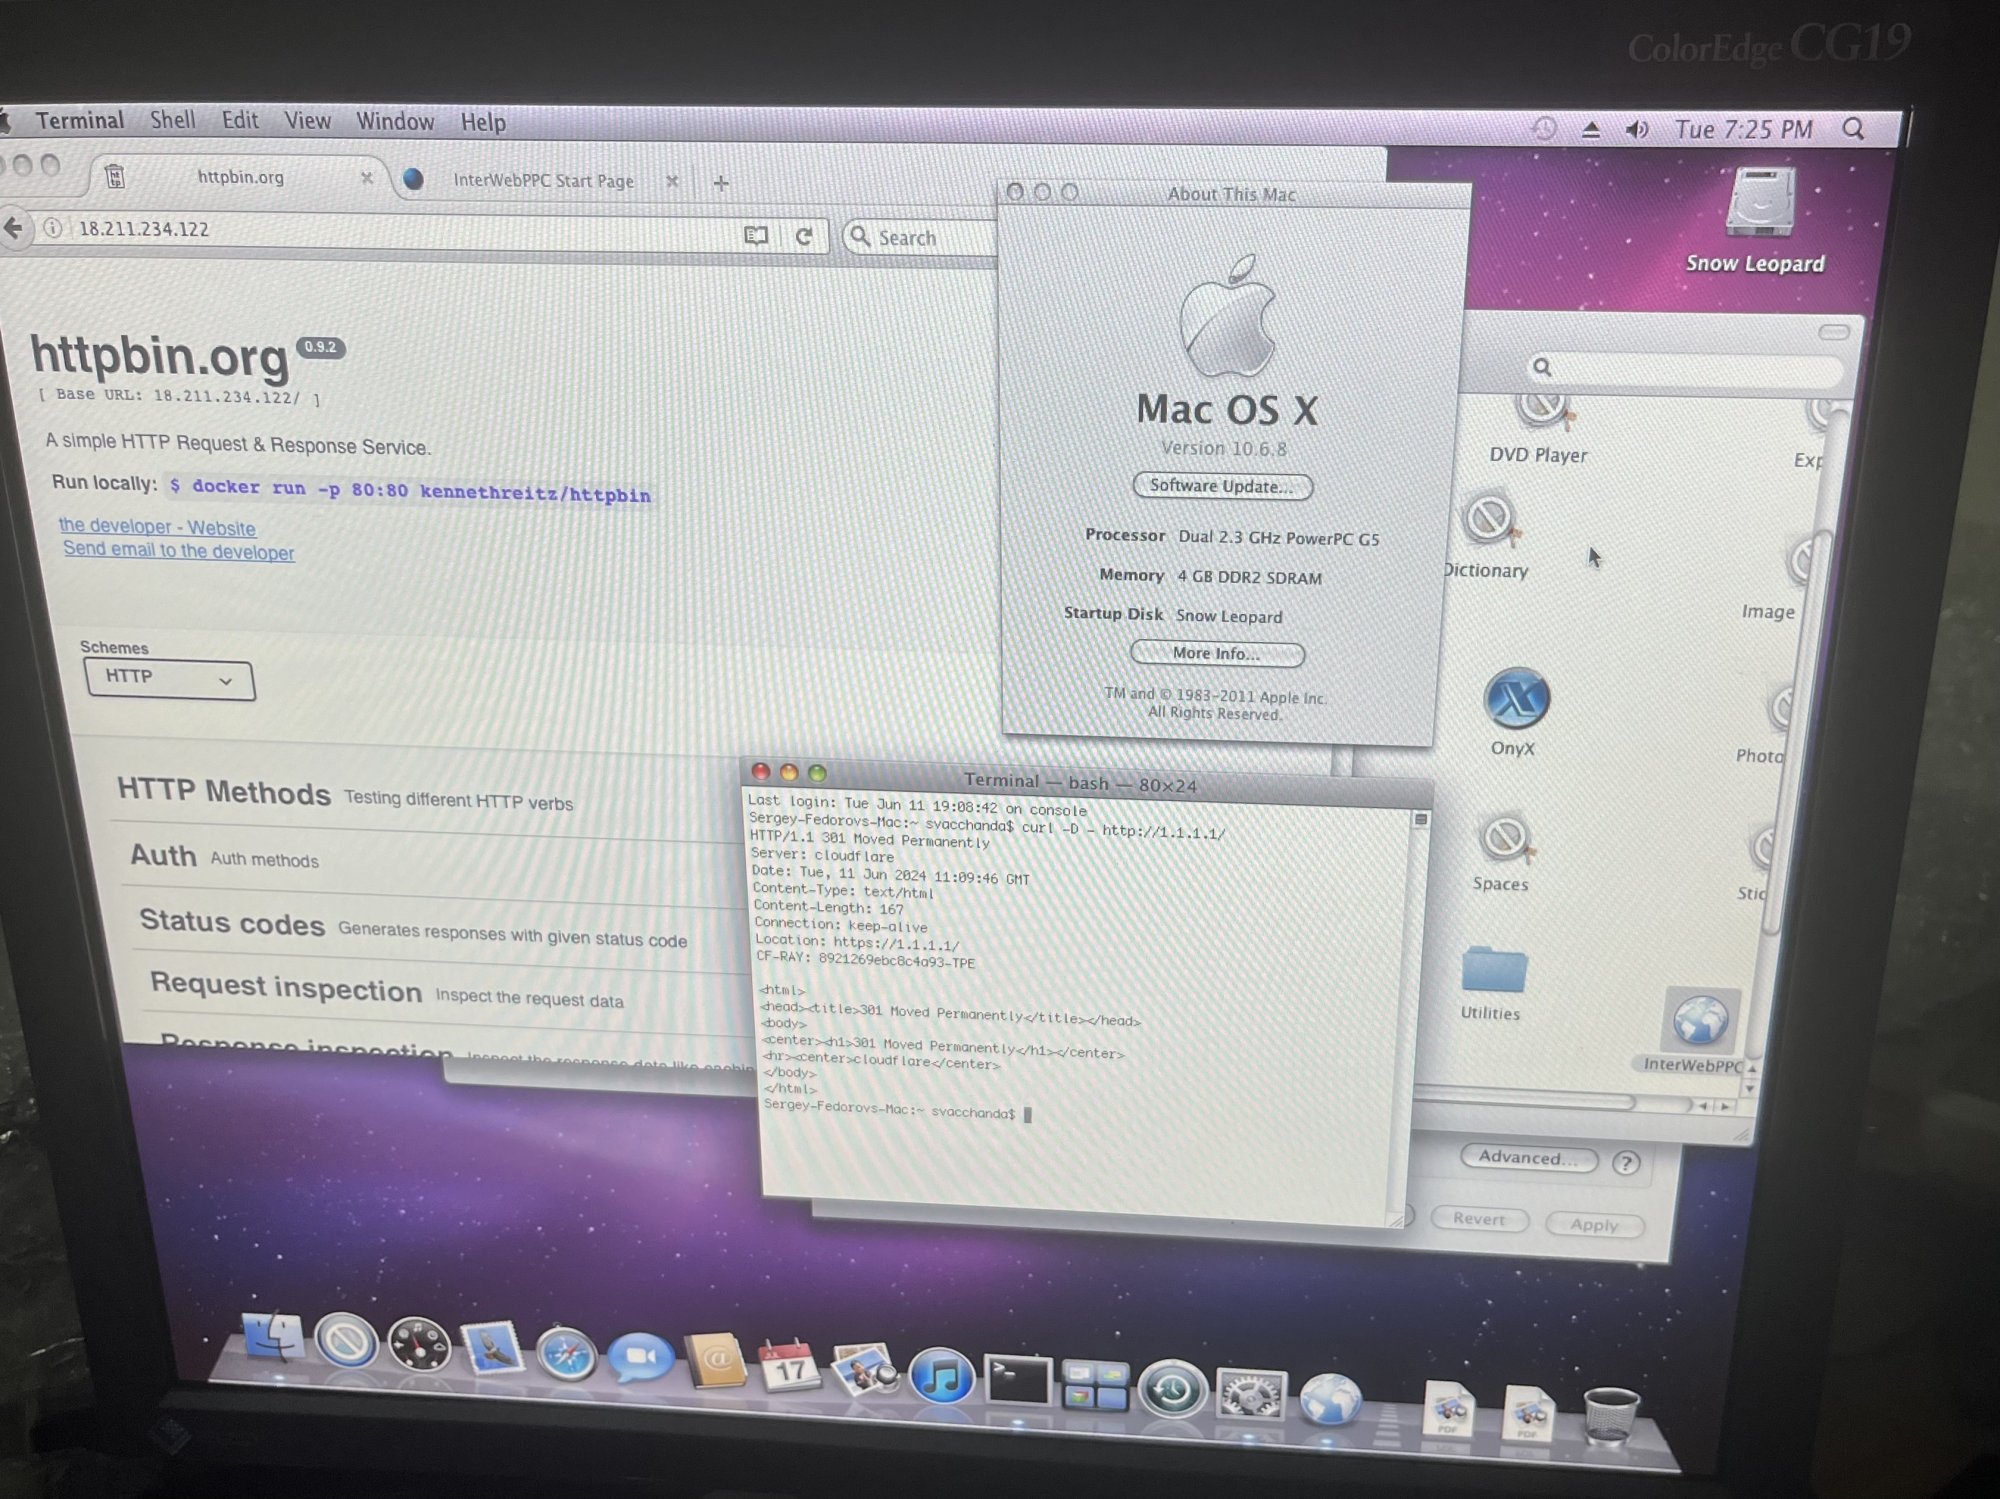Open Terminal from the Dock

pyautogui.click(x=1018, y=1381)
